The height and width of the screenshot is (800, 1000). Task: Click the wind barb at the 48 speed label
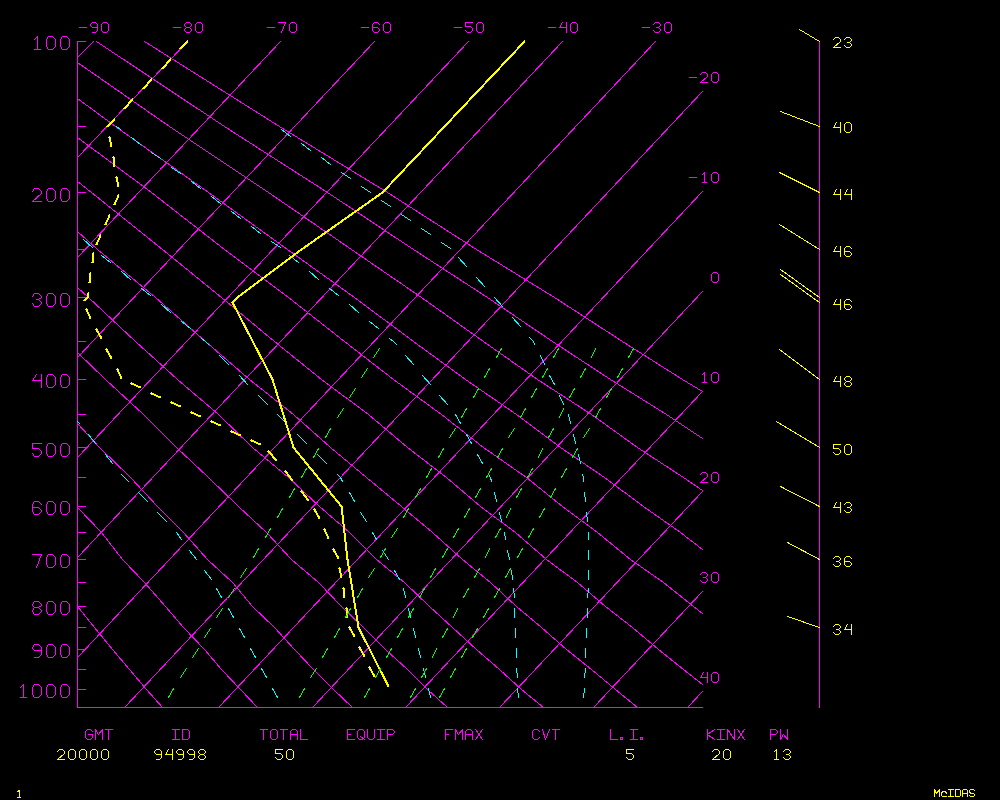coord(799,364)
